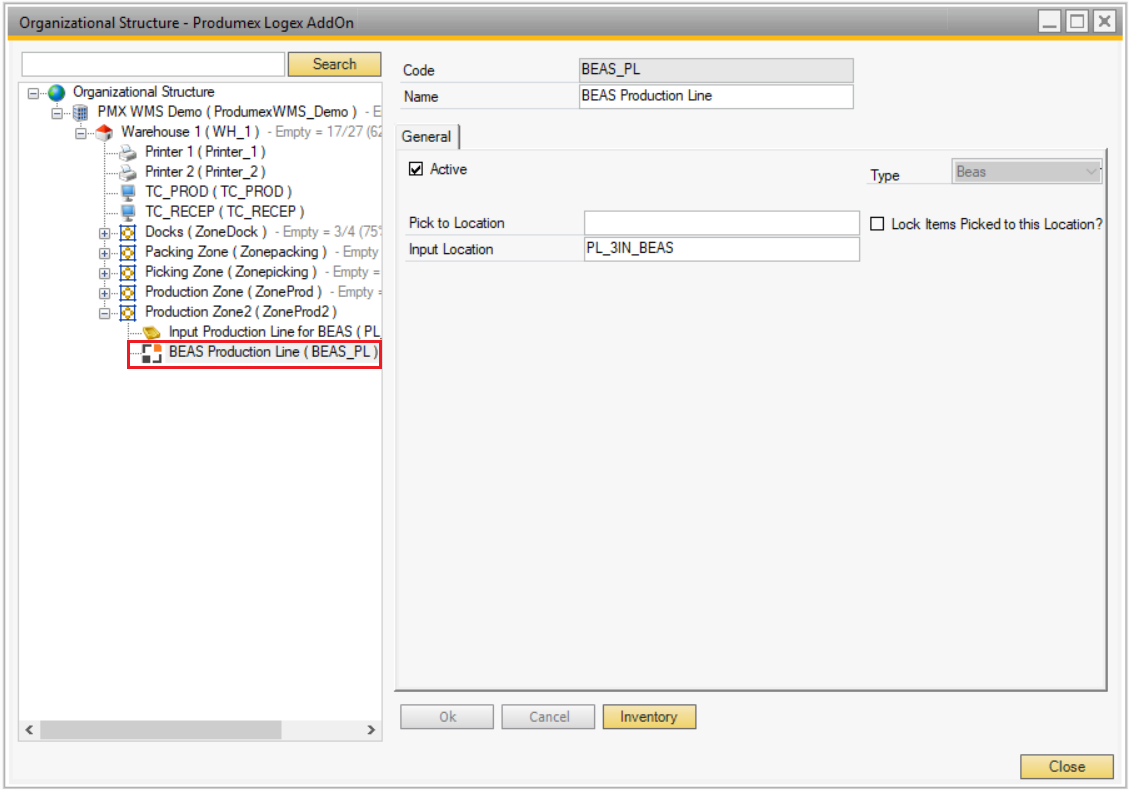Select tree row Docks ( ZoneDock )
The image size is (1129, 790).
click(206, 233)
